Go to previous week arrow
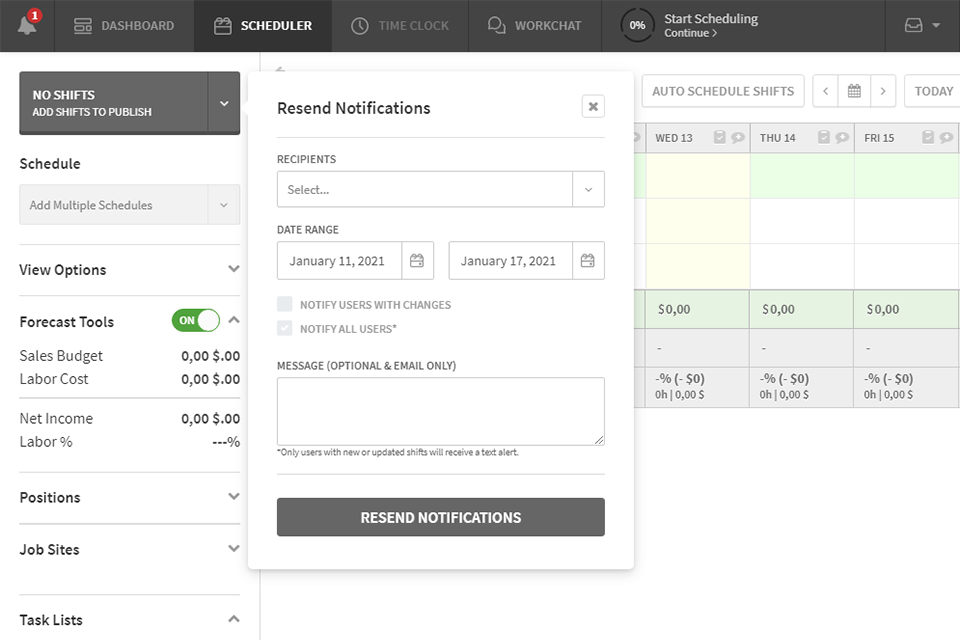The width and height of the screenshot is (960, 640). (x=825, y=91)
